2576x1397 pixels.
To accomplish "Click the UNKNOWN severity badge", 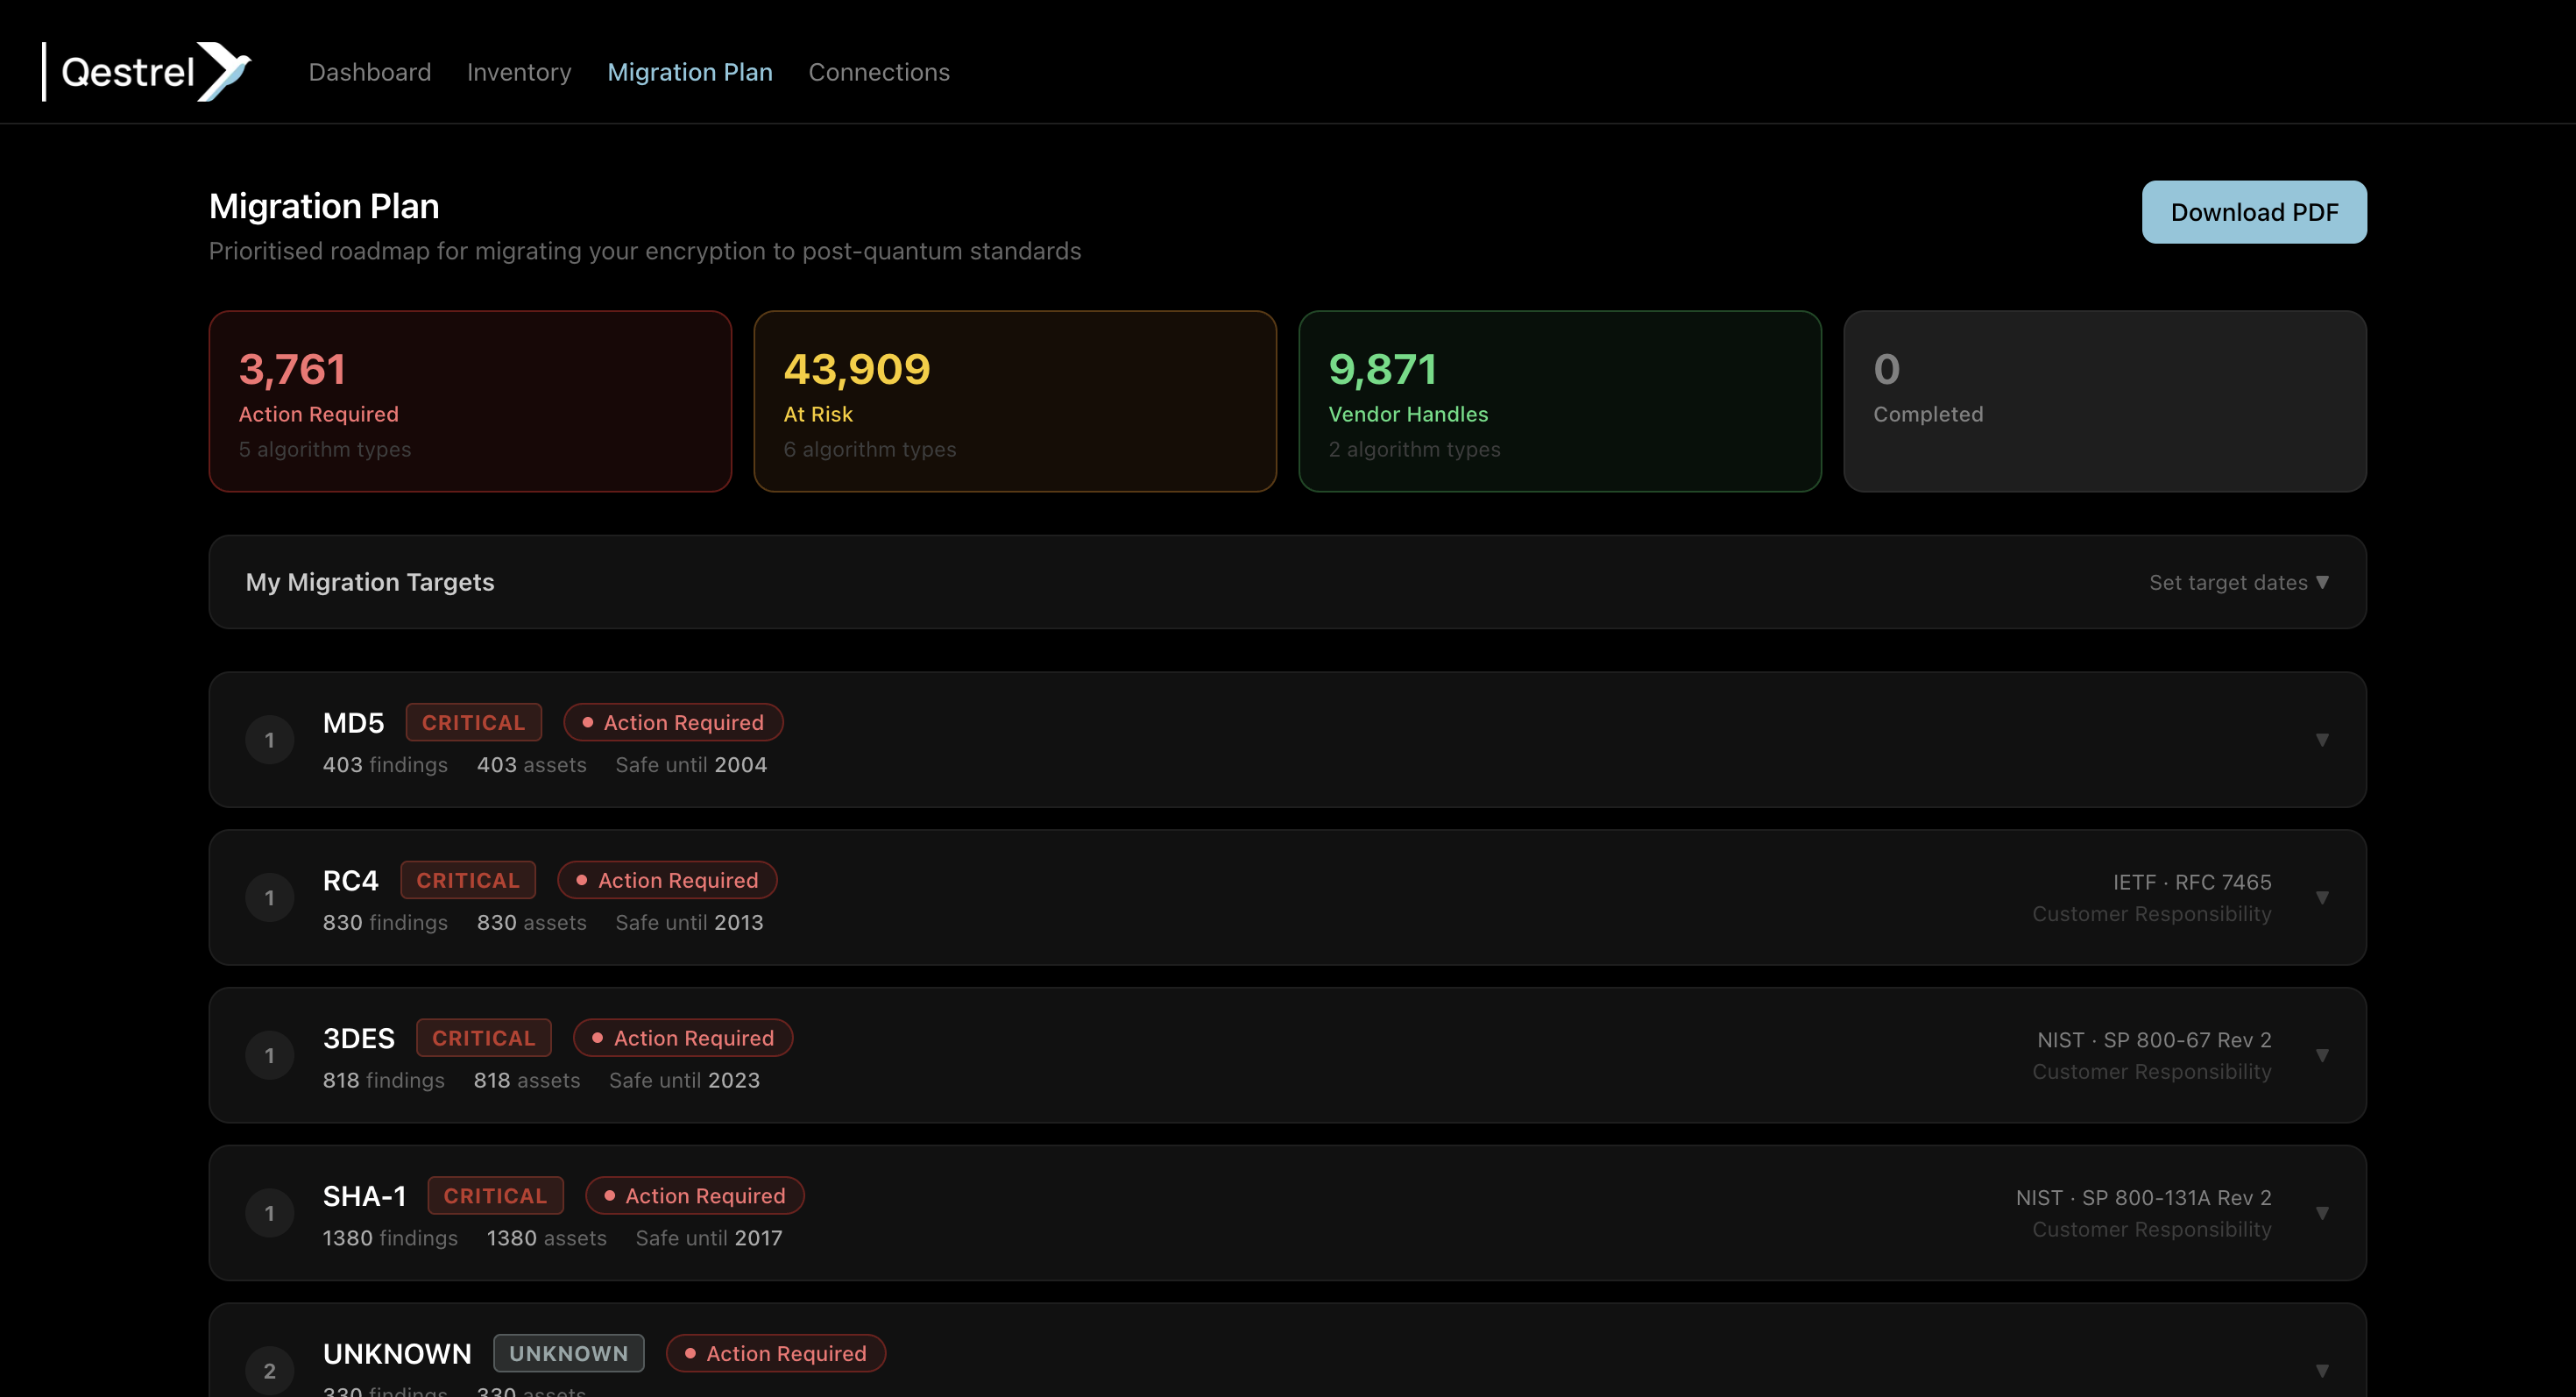I will click(568, 1353).
